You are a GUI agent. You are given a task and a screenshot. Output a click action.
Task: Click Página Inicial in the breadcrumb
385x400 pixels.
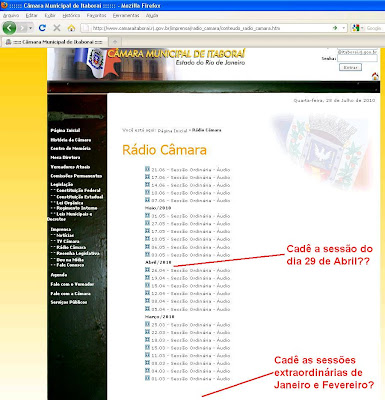point(172,131)
